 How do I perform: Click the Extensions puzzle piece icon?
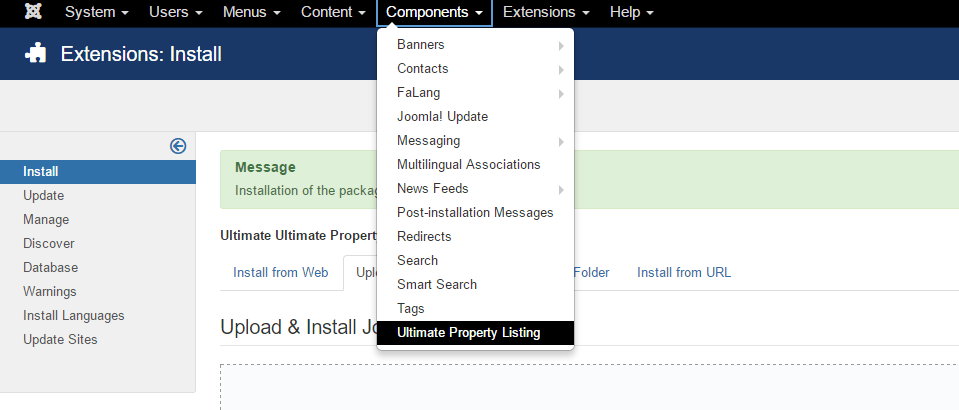pos(35,54)
